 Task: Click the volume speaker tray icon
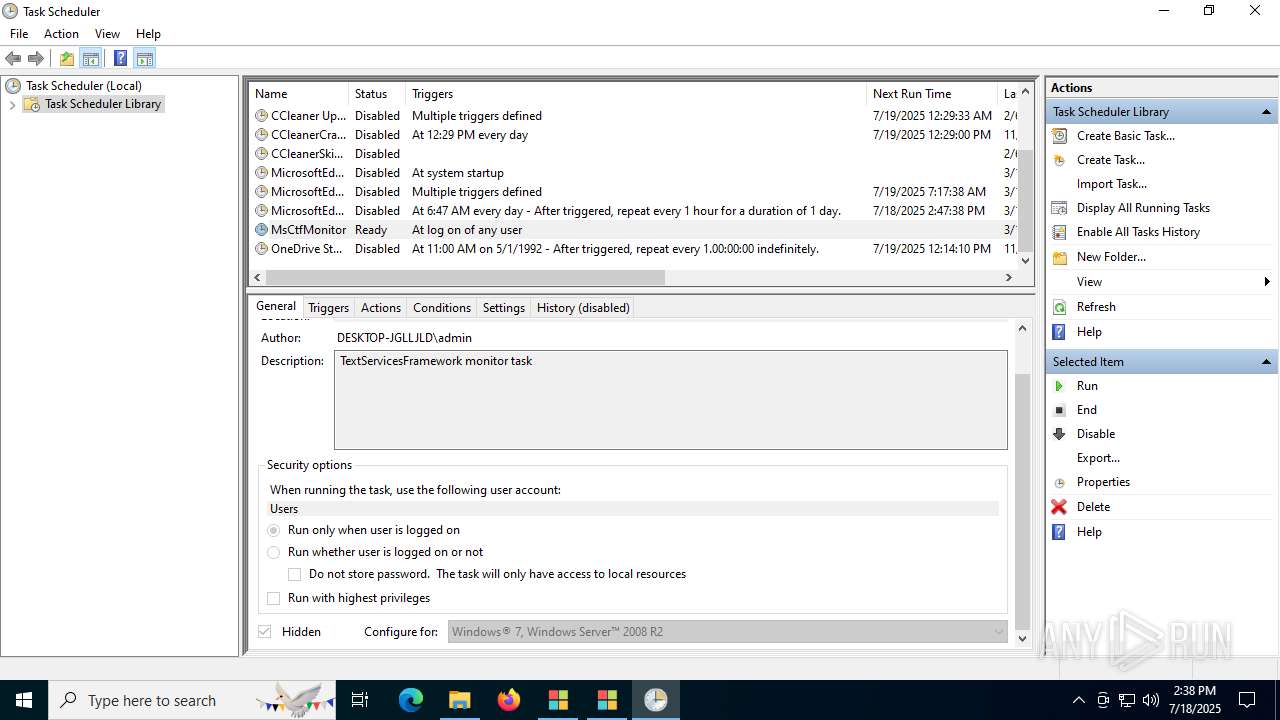[x=1151, y=700]
